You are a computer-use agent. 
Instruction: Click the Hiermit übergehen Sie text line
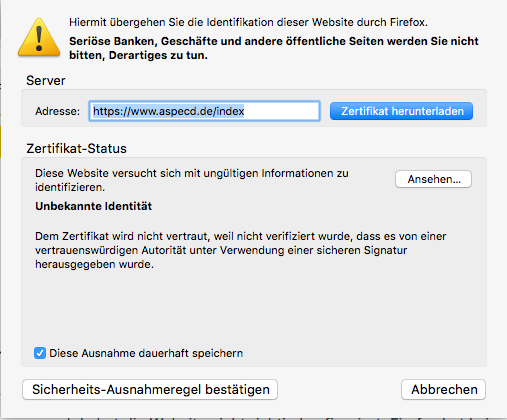[248, 22]
